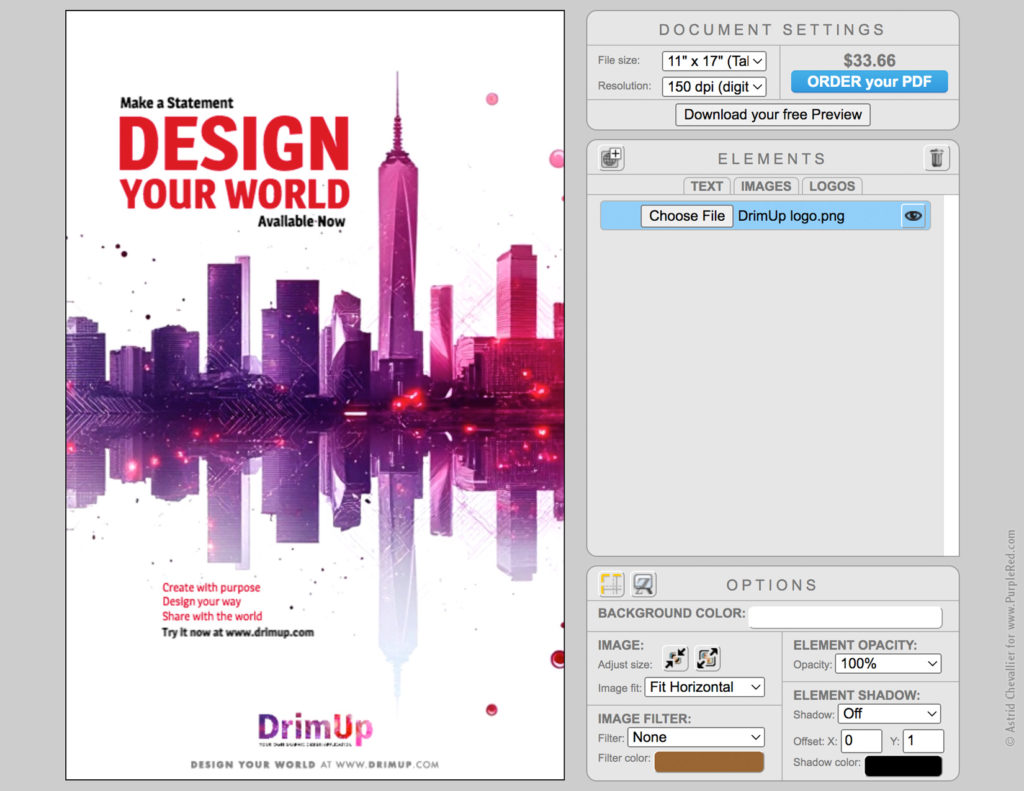
Task: Click the elements list scrollbar track
Action: pyautogui.click(x=951, y=375)
